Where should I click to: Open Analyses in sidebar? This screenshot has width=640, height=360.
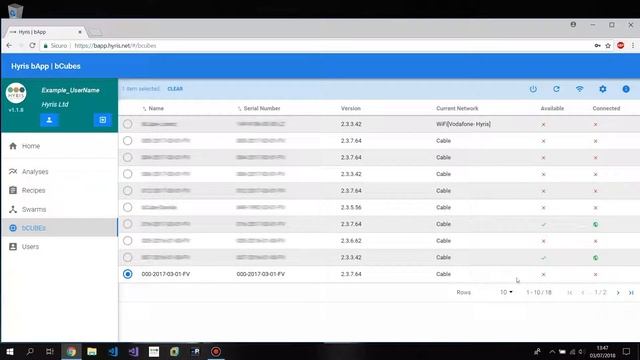[x=59, y=172]
